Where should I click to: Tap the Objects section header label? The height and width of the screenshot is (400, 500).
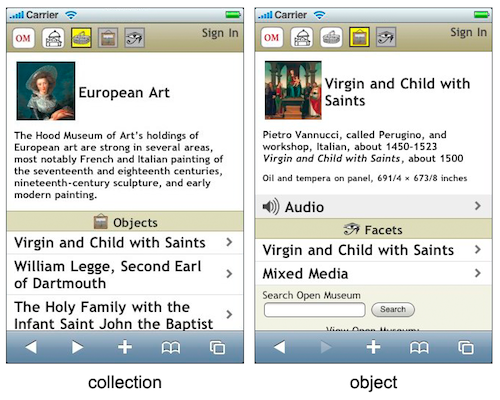click(x=135, y=222)
